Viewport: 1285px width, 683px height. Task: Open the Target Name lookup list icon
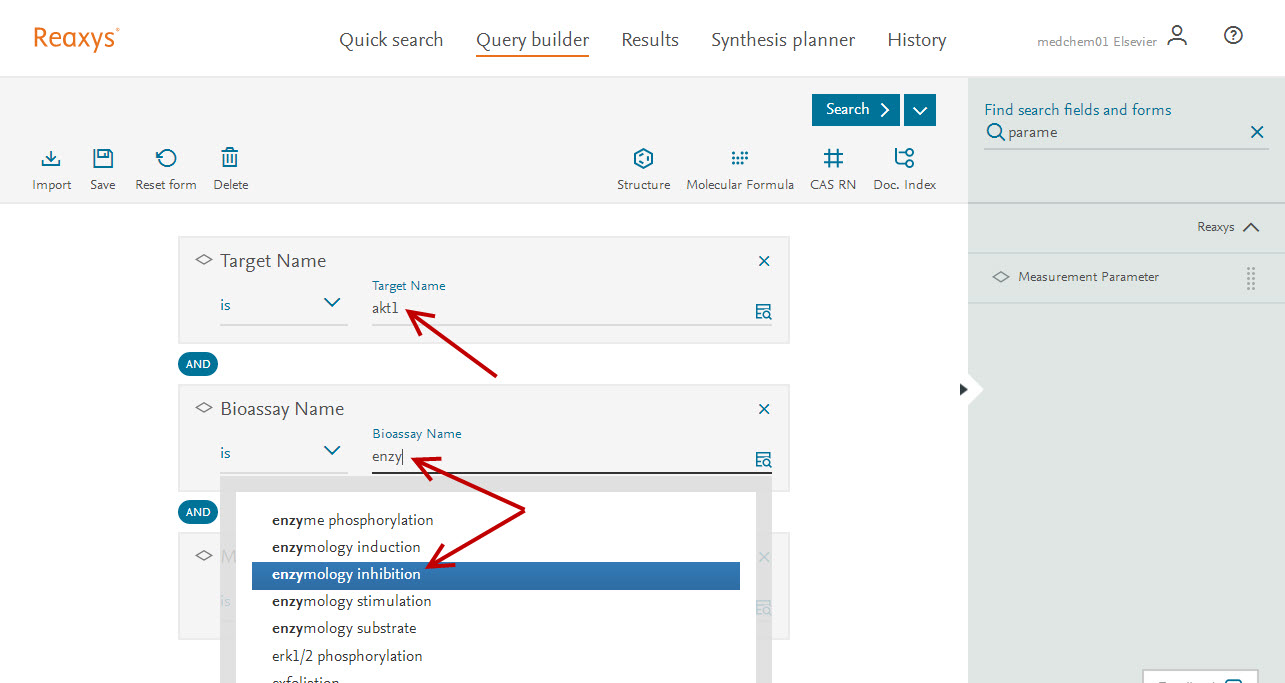(763, 311)
